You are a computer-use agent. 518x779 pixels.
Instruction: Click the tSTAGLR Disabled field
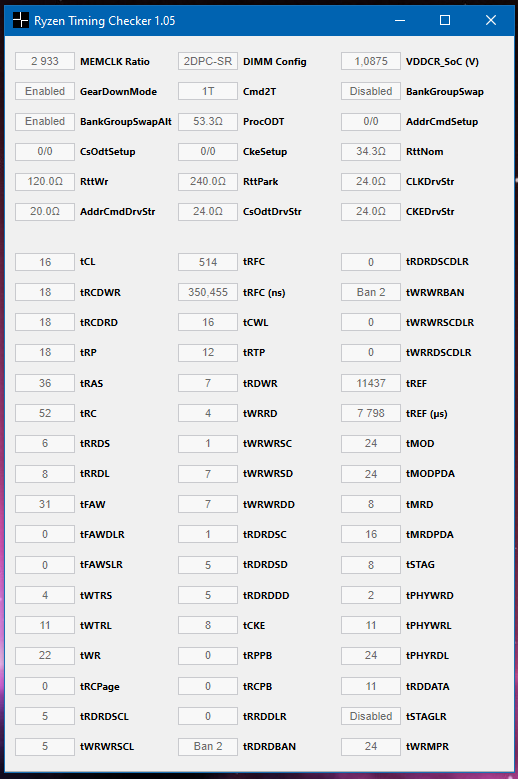click(x=370, y=716)
